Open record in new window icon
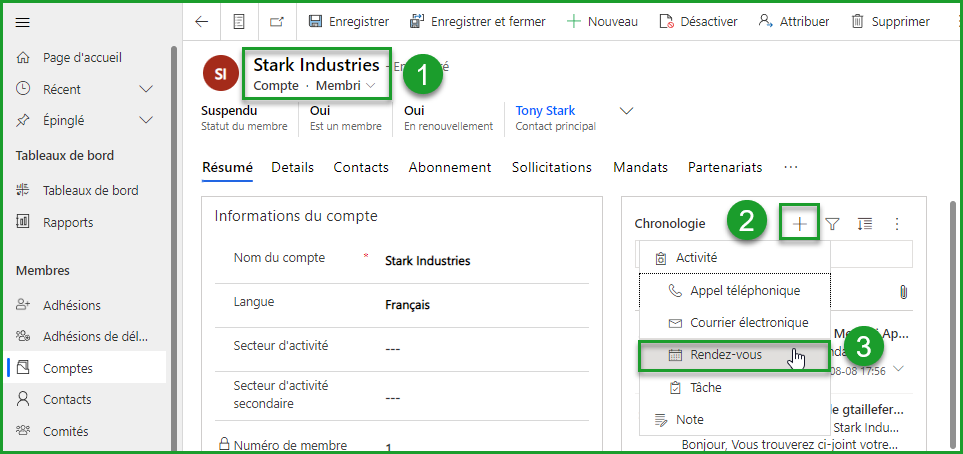 click(275, 21)
